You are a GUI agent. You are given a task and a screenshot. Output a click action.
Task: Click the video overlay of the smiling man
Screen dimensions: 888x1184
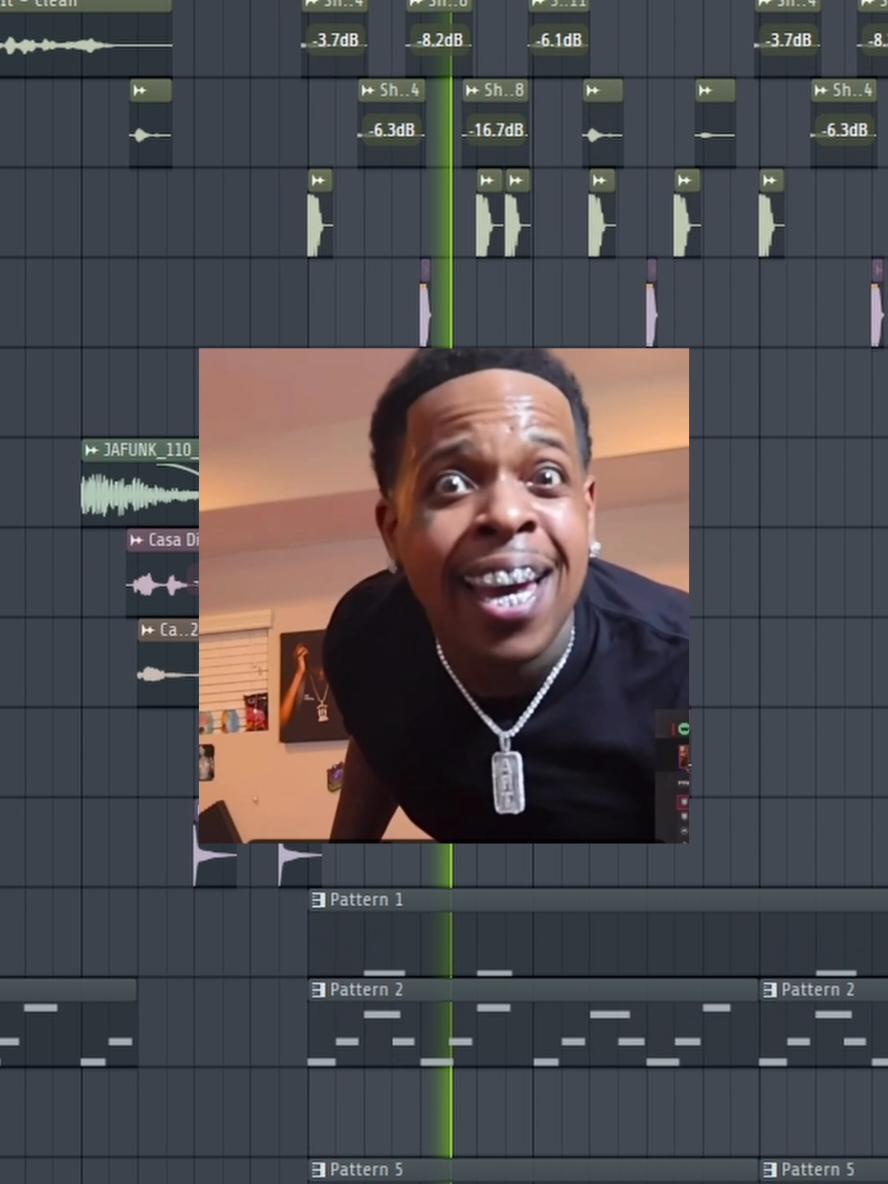pos(444,595)
